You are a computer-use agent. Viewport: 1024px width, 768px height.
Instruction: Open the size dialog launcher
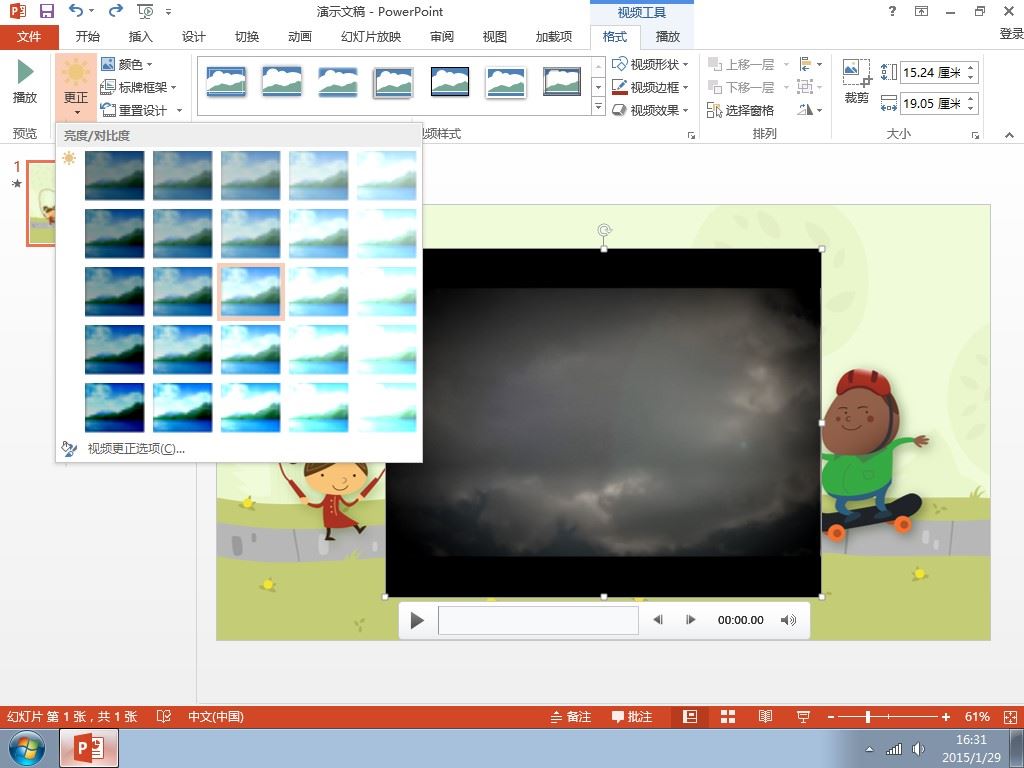point(975,135)
